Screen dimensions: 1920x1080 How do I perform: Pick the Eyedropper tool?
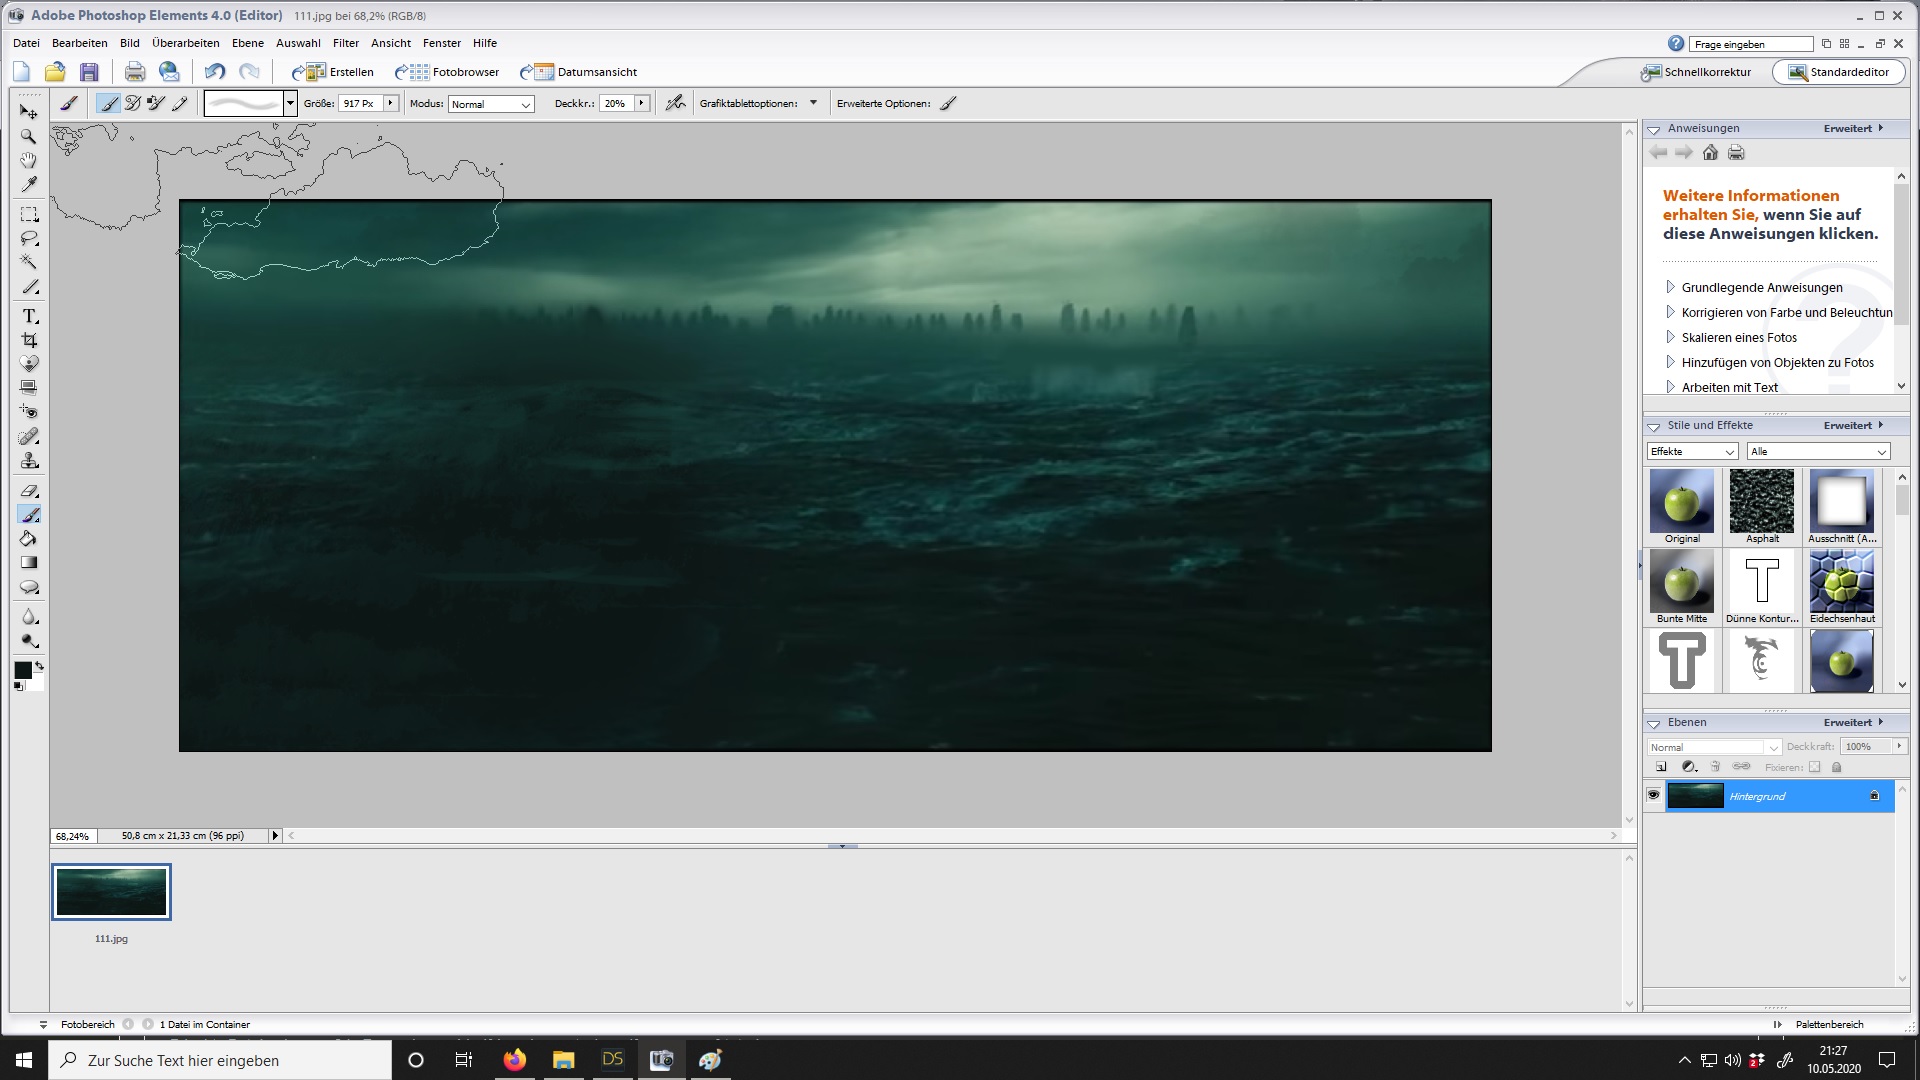tap(29, 185)
